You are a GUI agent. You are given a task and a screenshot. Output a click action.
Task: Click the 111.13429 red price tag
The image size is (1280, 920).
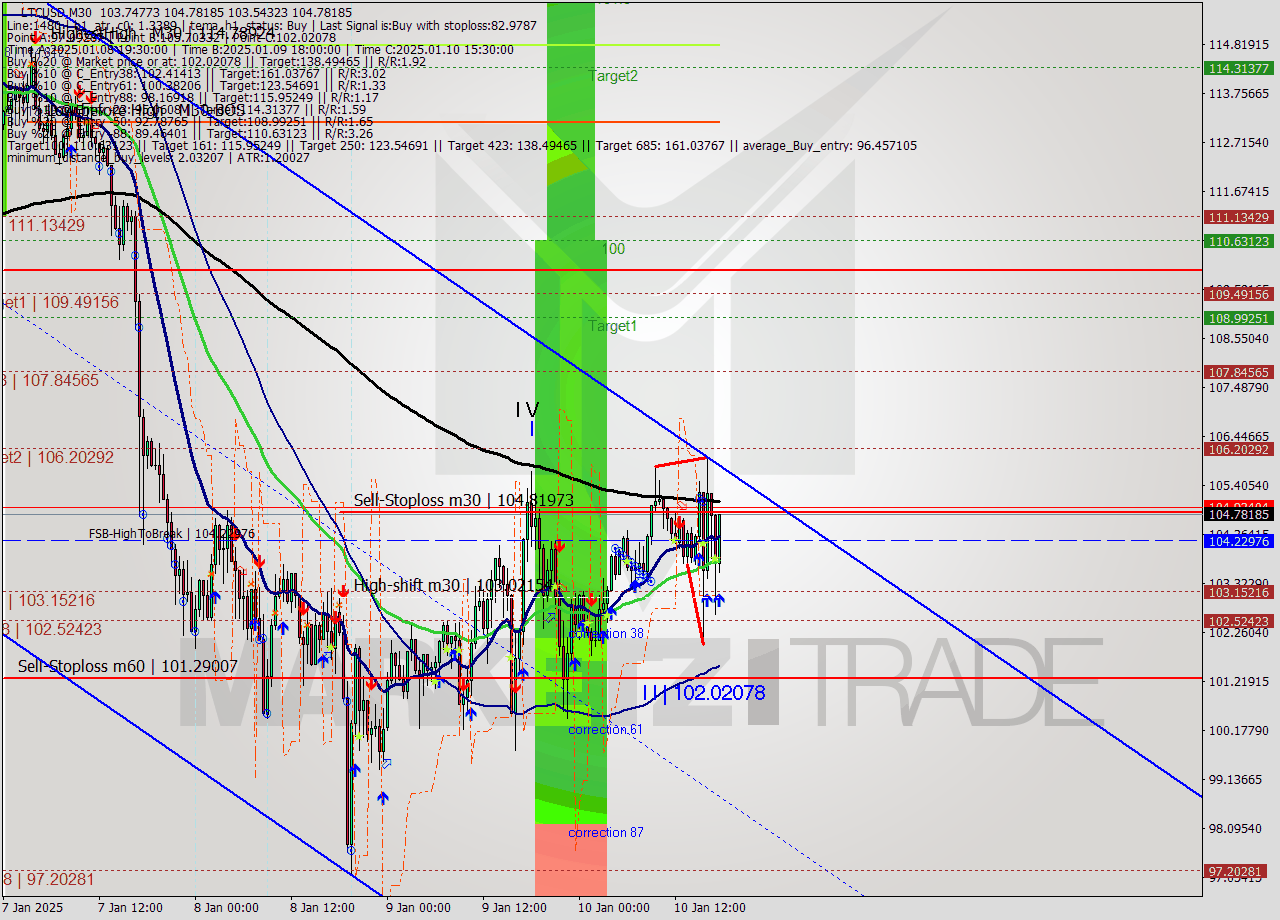click(1239, 217)
